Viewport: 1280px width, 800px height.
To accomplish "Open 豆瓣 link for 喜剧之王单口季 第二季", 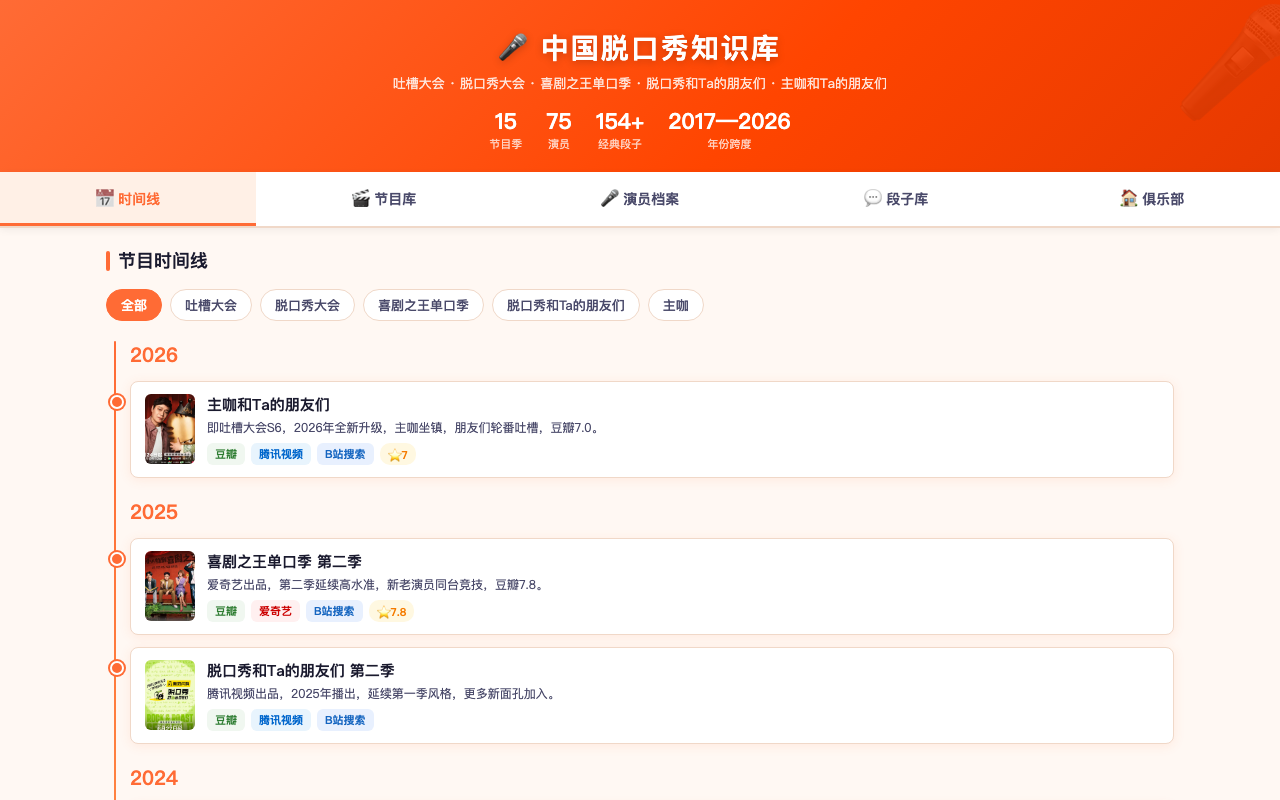I will (226, 611).
